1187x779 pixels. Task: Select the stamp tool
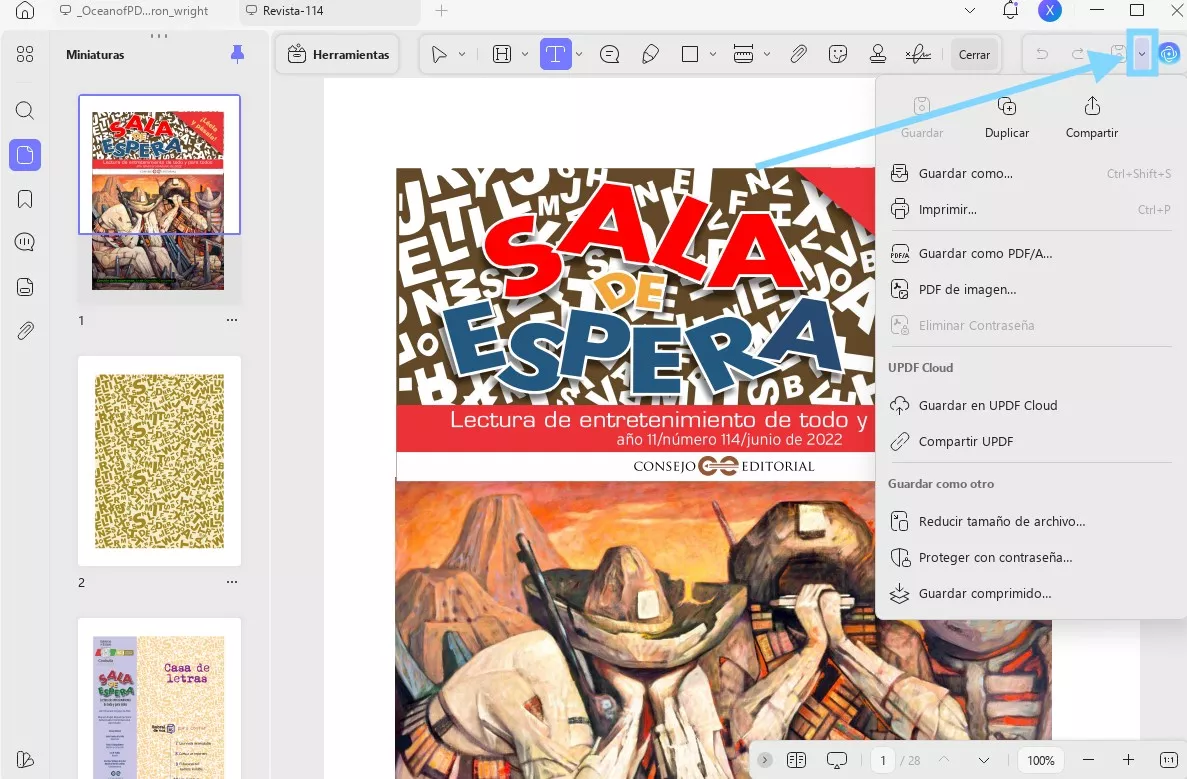point(878,55)
